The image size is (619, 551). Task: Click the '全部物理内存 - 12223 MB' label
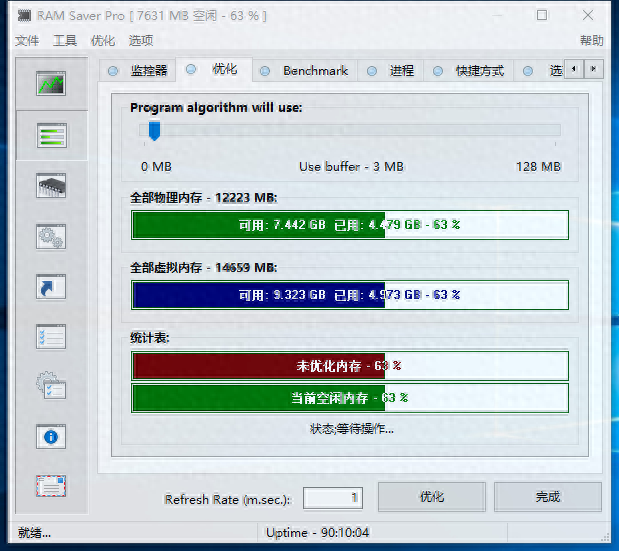204,197
